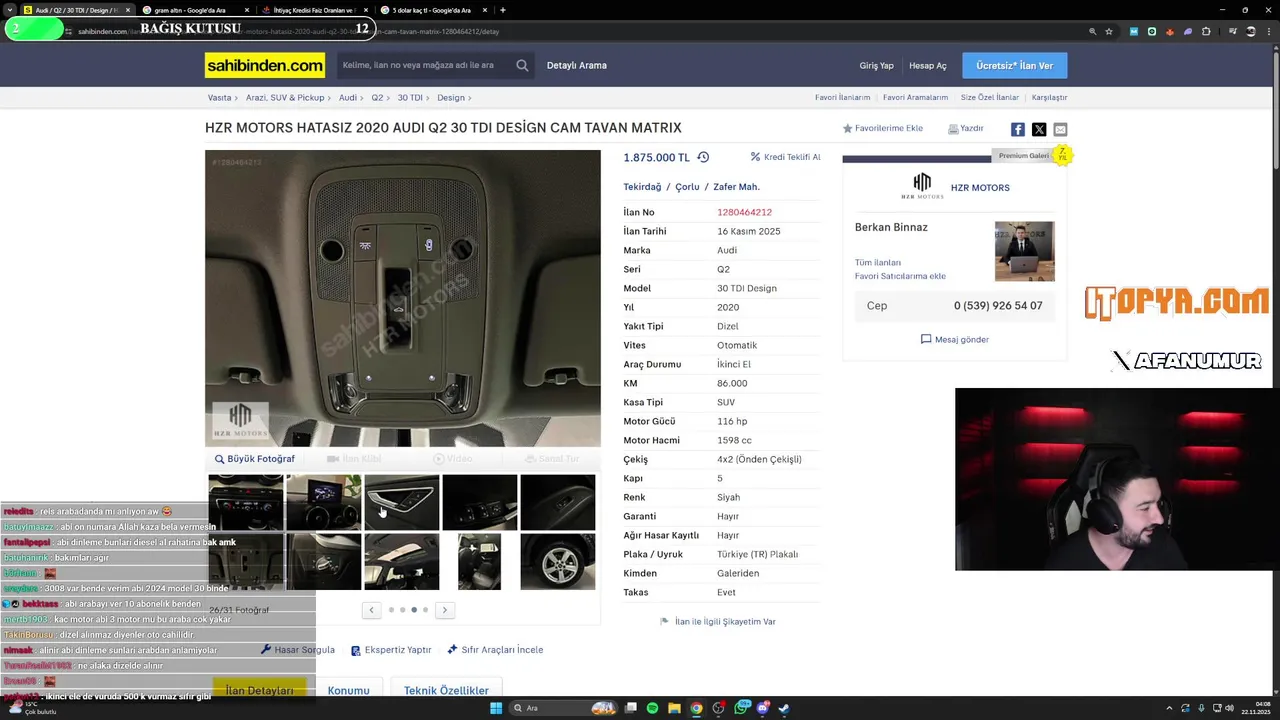Click the Q2 breadcrumb
This screenshot has height=720, width=1280.
(377, 98)
